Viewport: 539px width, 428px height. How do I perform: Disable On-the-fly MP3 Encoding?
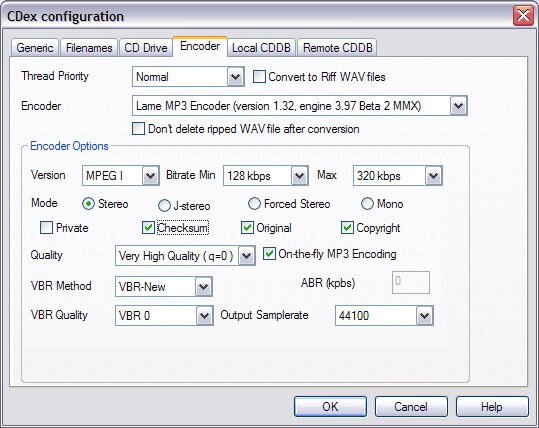pos(269,254)
